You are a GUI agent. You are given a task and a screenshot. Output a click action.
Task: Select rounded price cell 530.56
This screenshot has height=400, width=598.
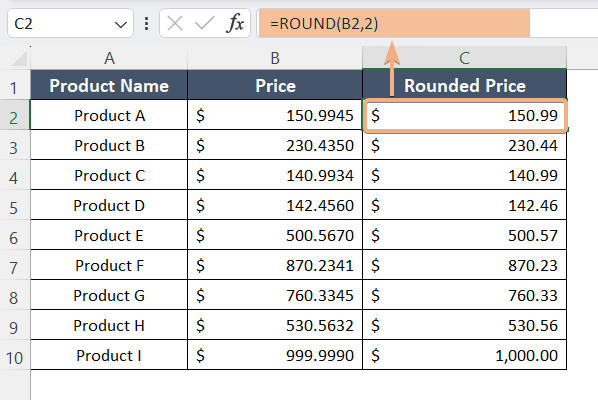coord(465,325)
